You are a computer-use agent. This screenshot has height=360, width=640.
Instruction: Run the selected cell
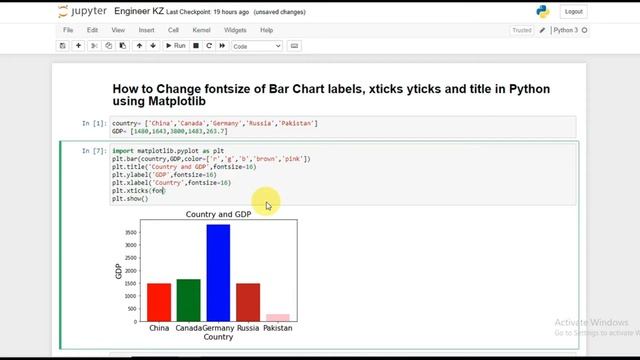(x=176, y=46)
